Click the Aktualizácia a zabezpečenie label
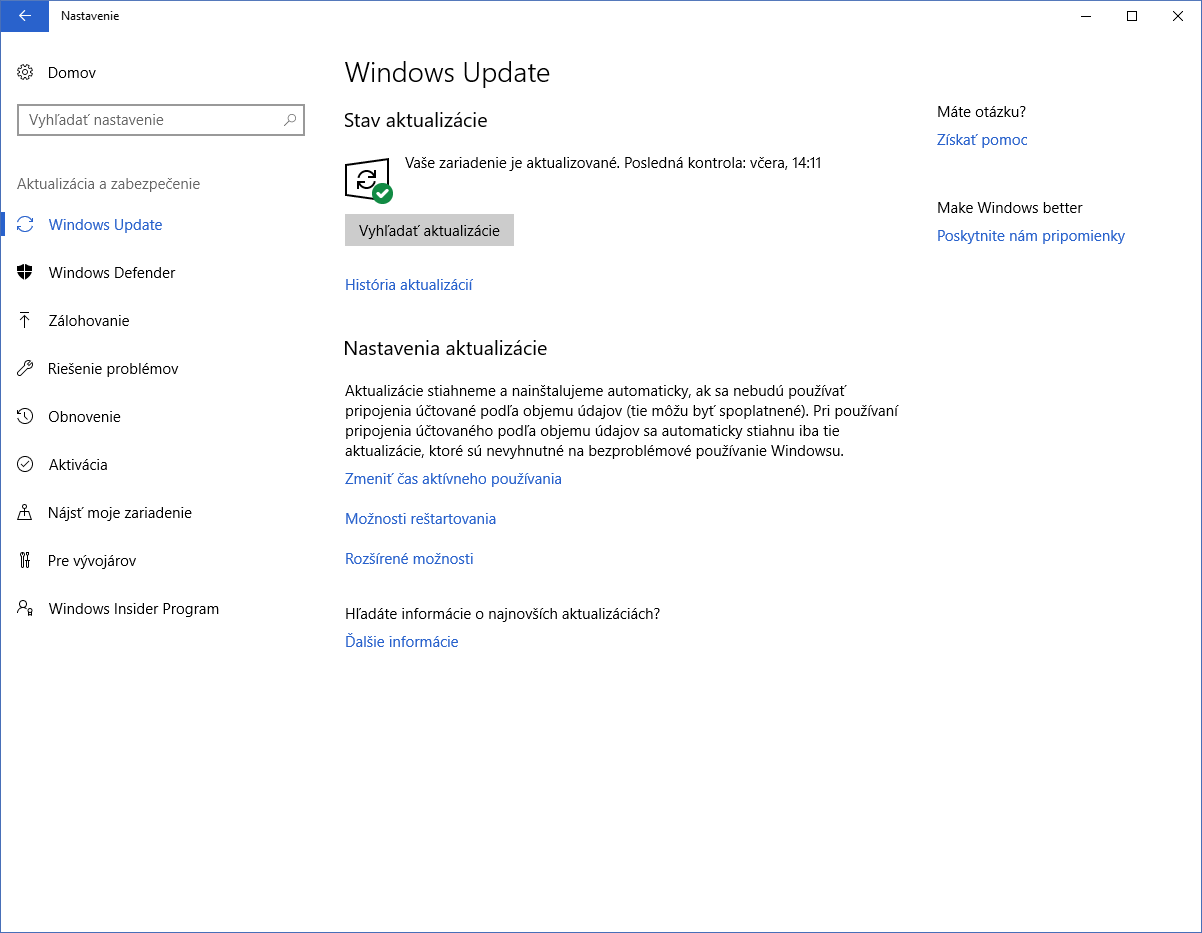 click(x=108, y=184)
